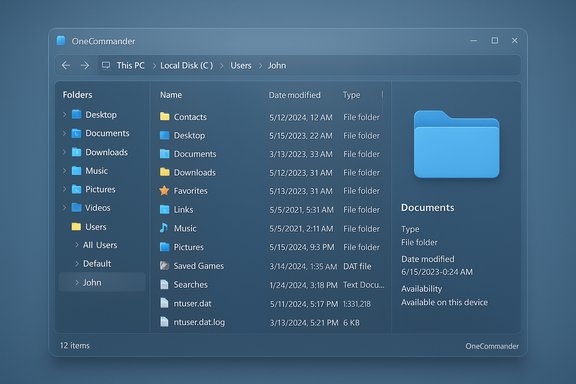
Task: Click the Searches document icon
Action: [164, 284]
